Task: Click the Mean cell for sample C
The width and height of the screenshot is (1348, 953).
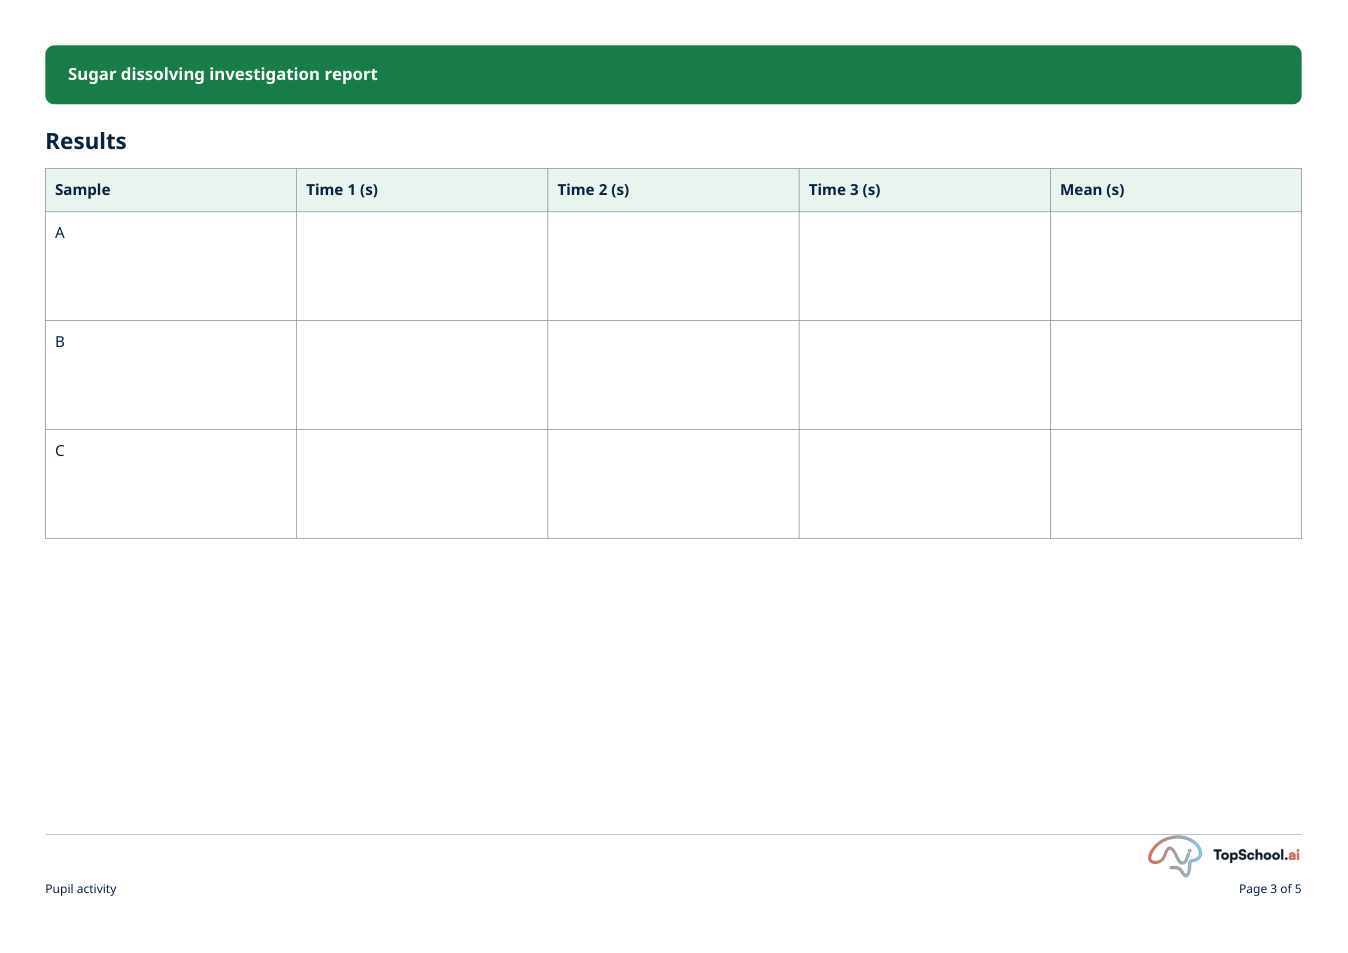Action: pos(1176,484)
